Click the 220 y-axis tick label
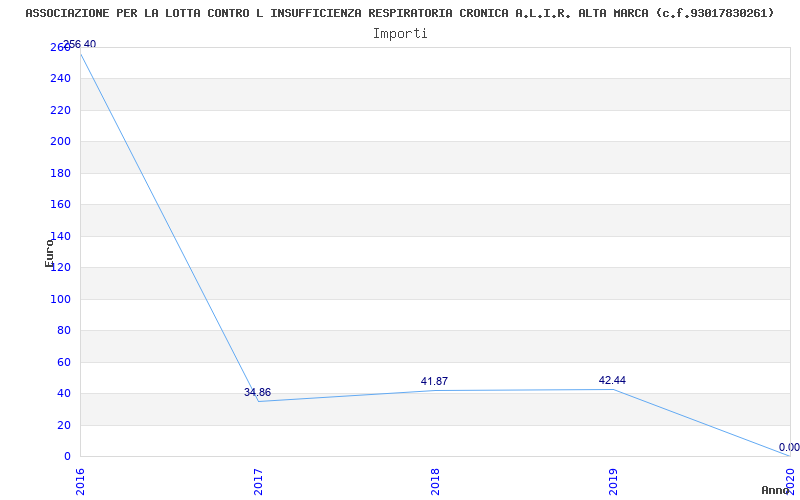 pyautogui.click(x=60, y=110)
